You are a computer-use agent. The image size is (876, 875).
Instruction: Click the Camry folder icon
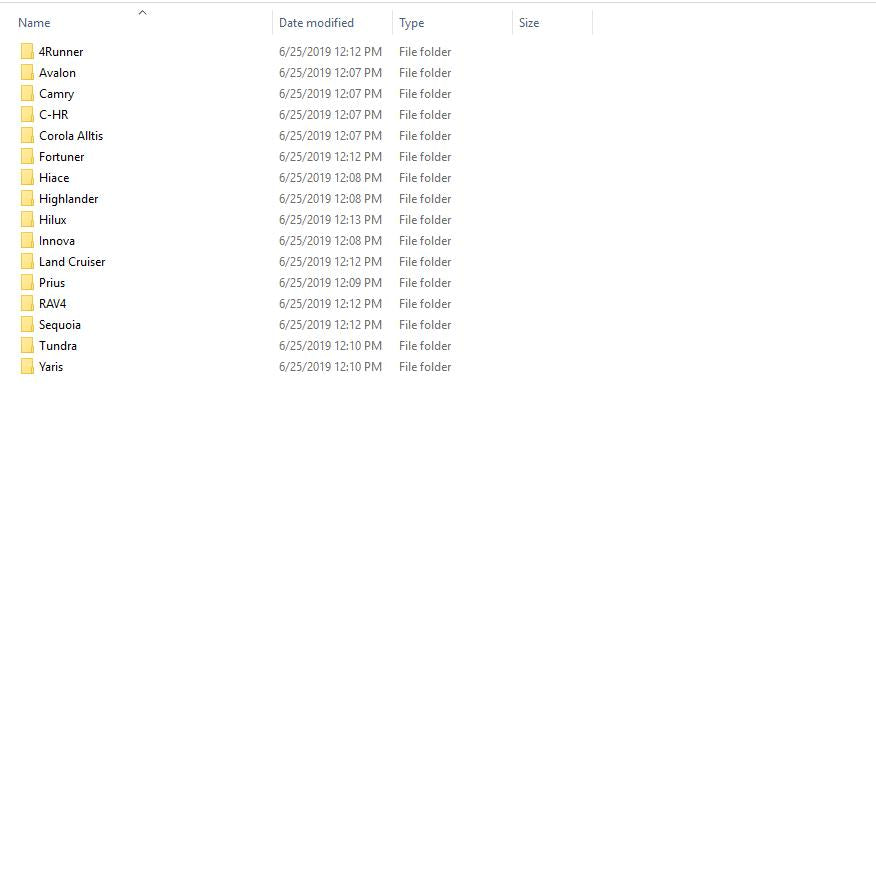point(27,94)
